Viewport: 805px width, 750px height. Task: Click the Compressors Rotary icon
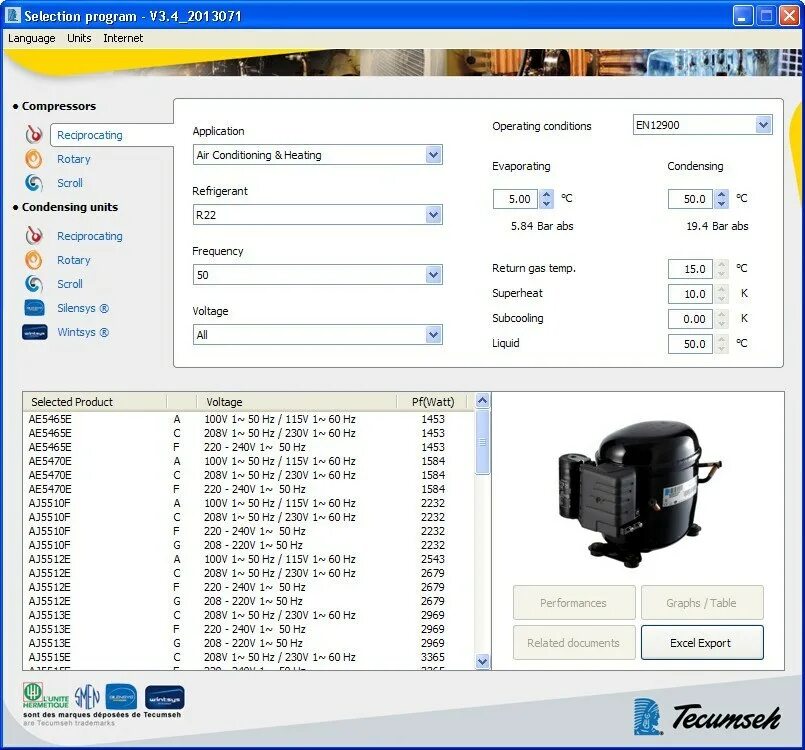[34, 159]
